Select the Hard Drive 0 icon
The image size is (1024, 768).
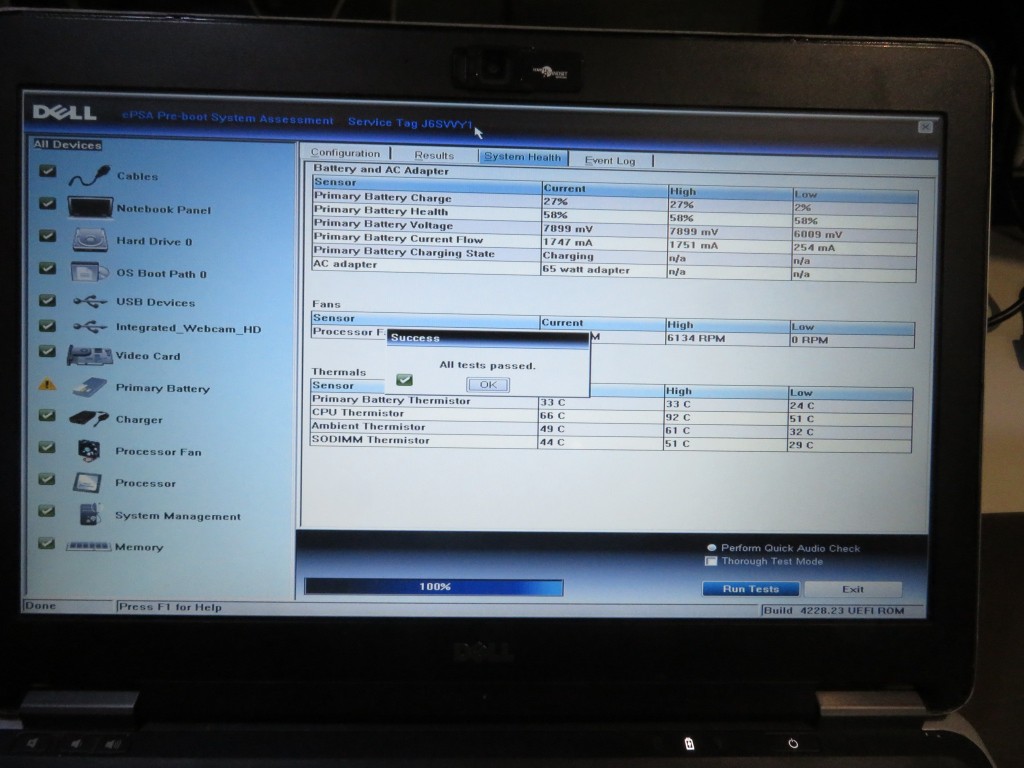[x=90, y=240]
